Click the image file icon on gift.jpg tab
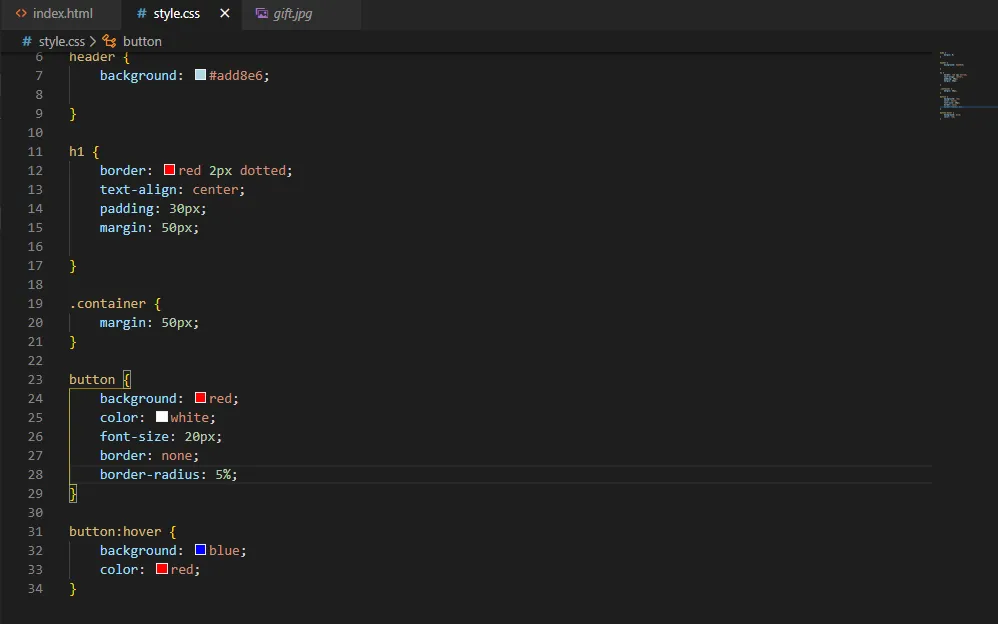 coord(262,13)
